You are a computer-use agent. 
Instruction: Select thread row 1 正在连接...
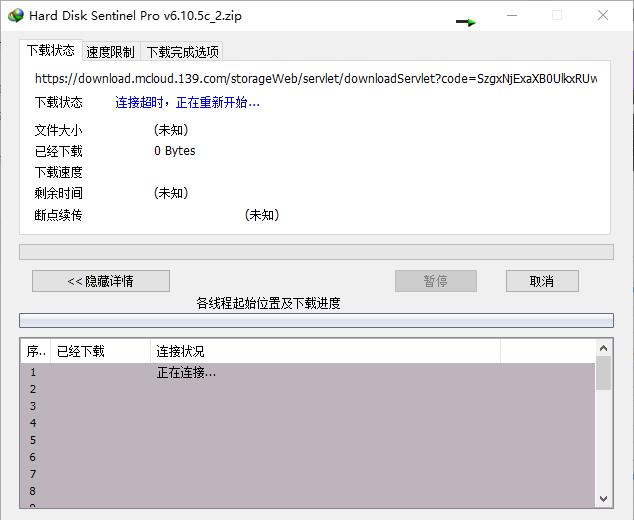click(x=308, y=372)
